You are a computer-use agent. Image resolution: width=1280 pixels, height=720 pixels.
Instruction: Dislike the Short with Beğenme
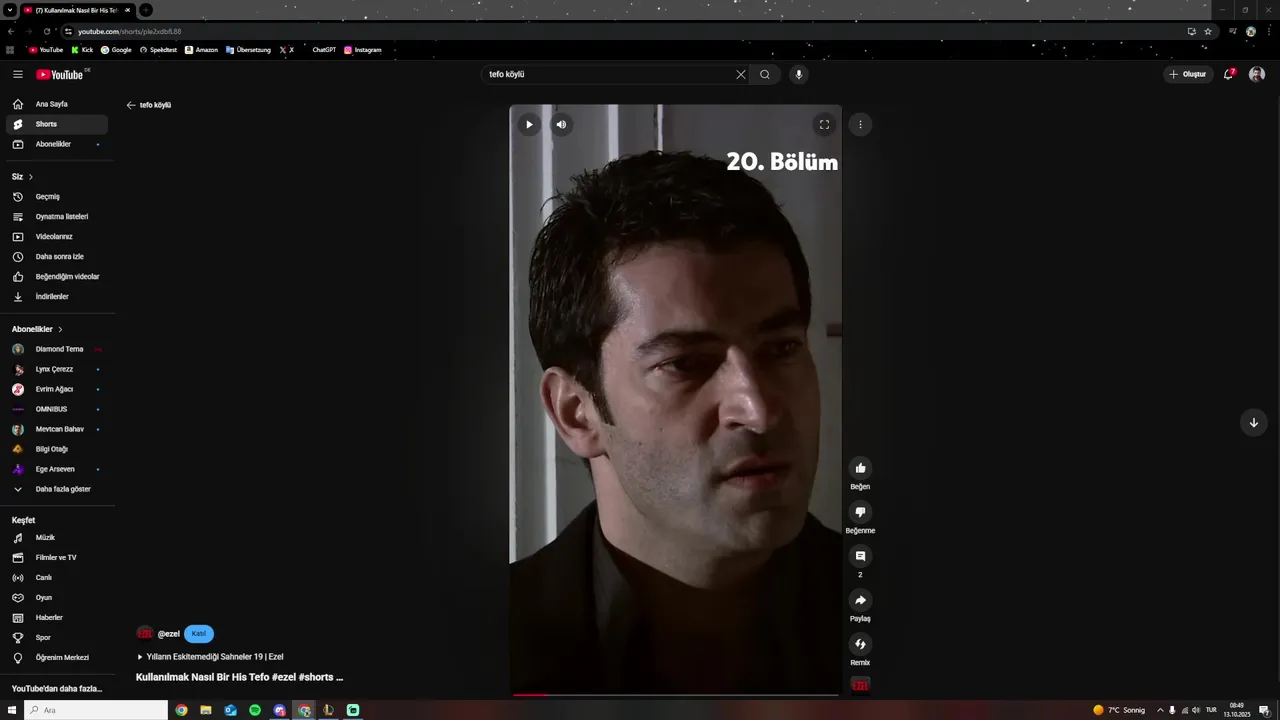pyautogui.click(x=860, y=512)
